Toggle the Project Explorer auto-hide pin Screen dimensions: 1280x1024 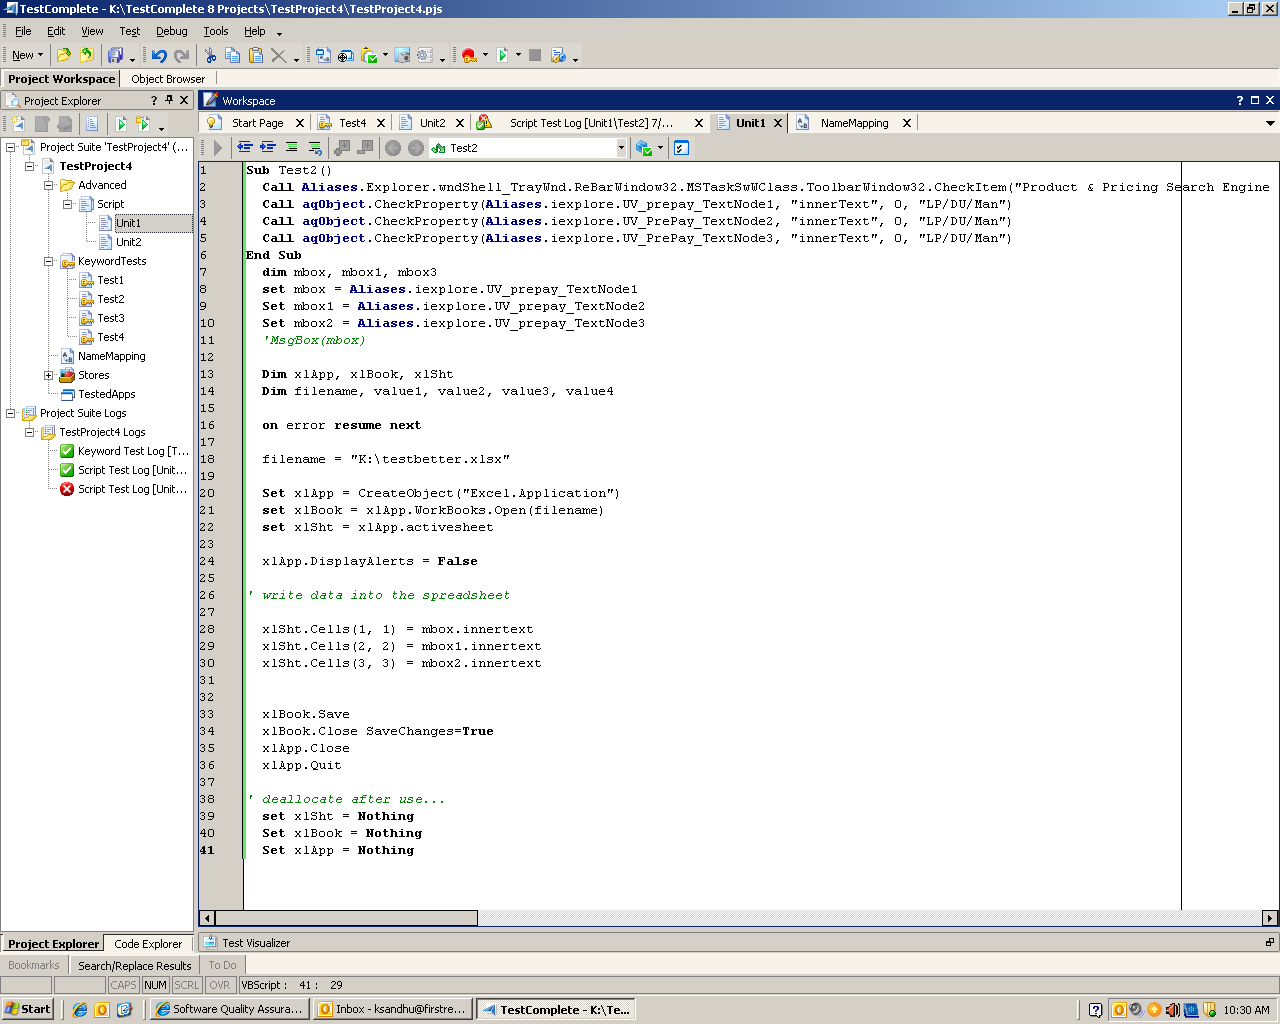pyautogui.click(x=169, y=100)
